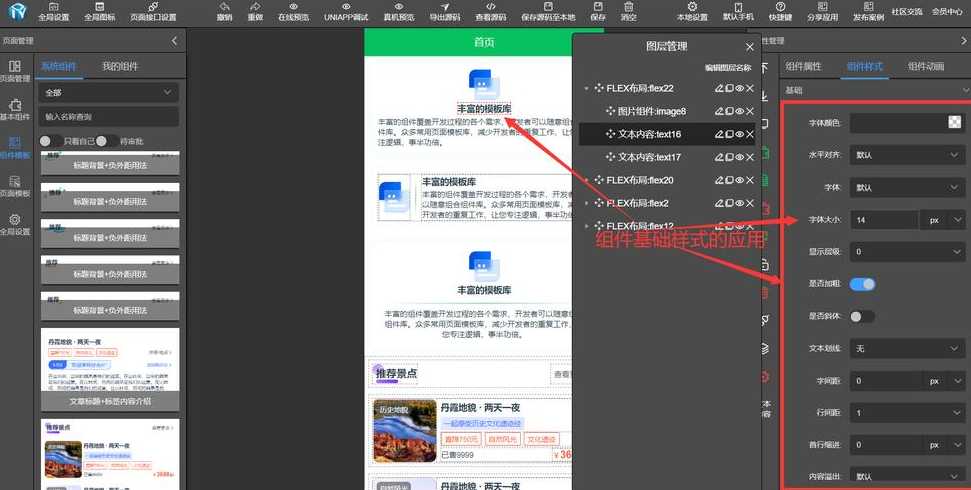Select 页面模板 in the left sidebar

[x=15, y=186]
